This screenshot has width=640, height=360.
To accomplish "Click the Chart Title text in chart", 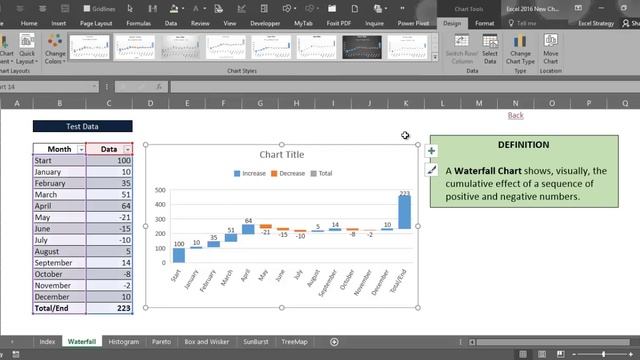I will click(x=282, y=155).
